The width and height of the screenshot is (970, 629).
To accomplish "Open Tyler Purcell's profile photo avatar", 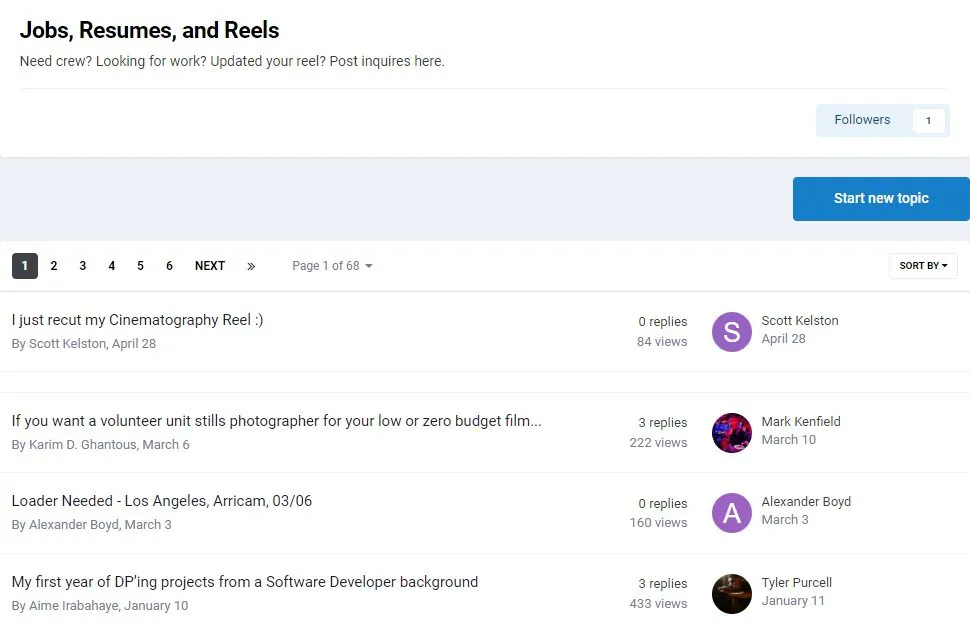I will tap(731, 594).
